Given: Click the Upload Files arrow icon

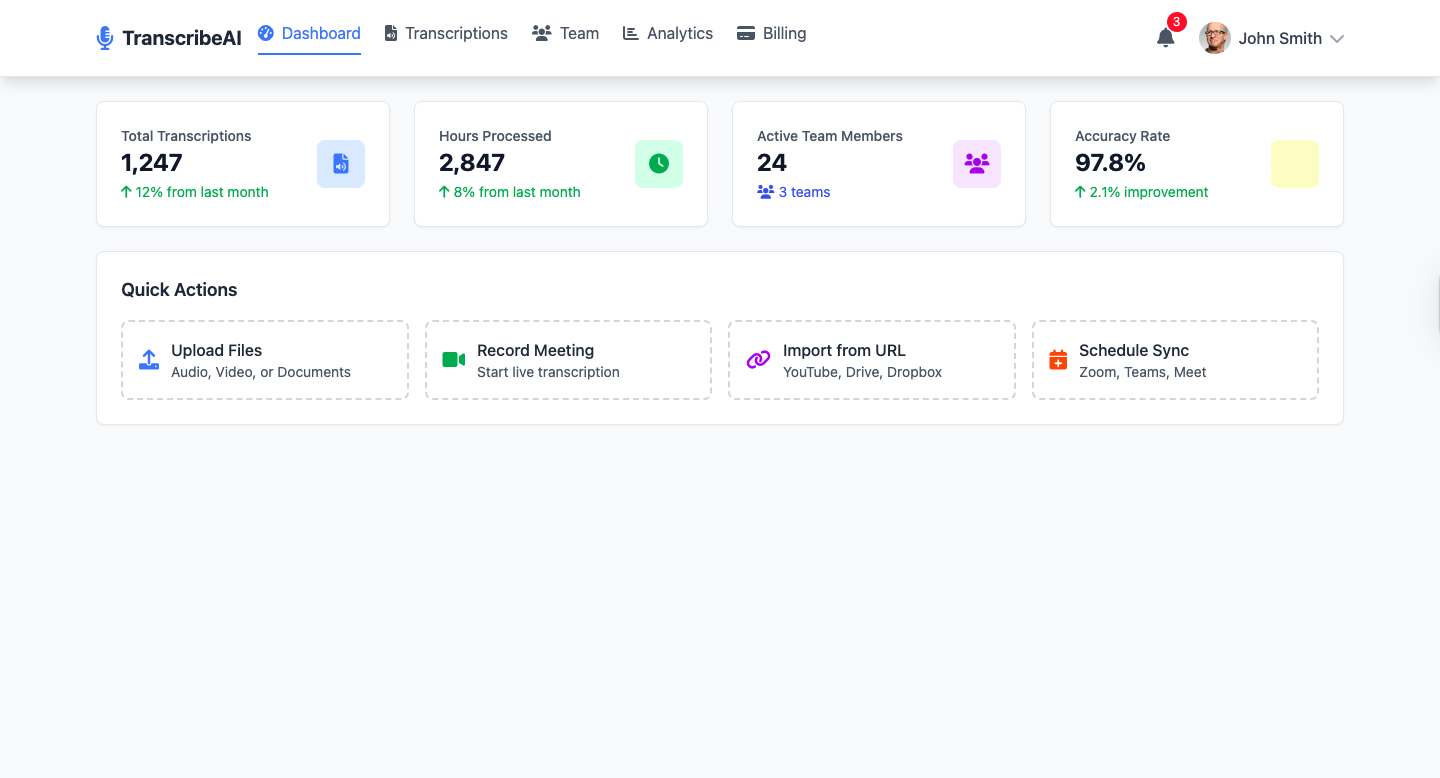Looking at the screenshot, I should [149, 360].
